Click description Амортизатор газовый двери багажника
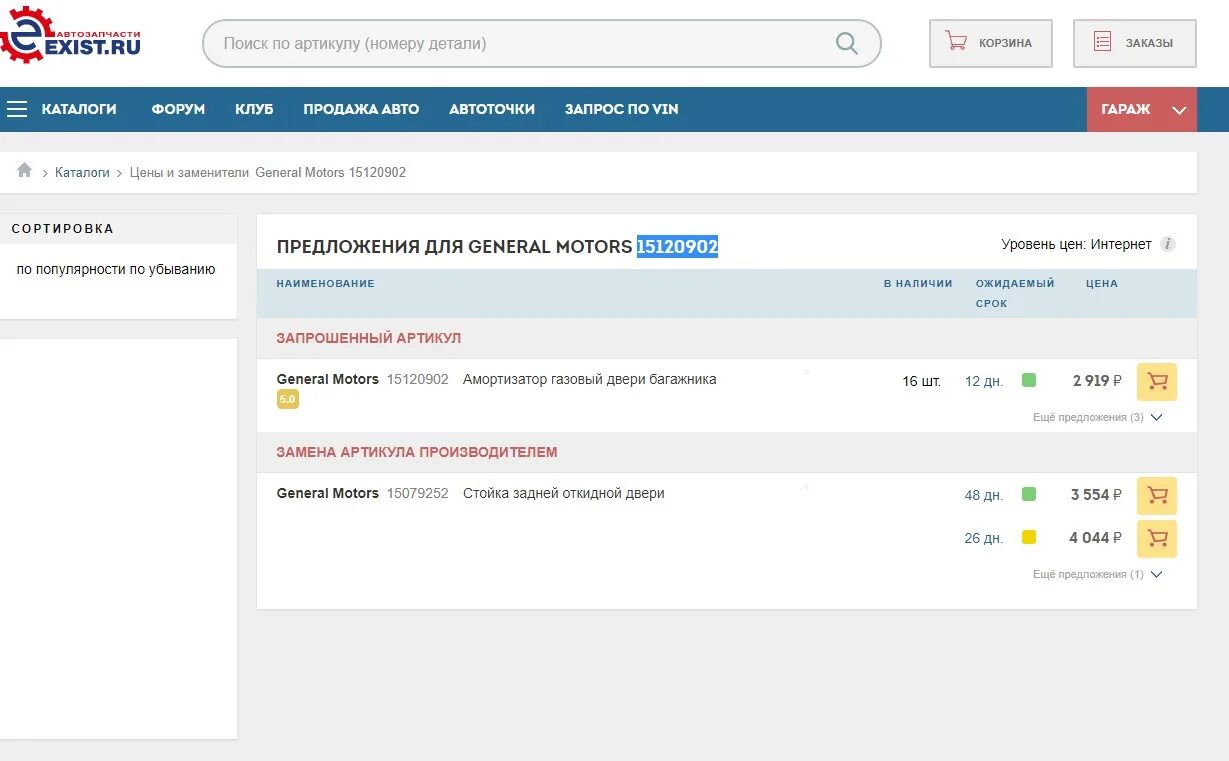Screen dimensions: 1229x761 (x=590, y=379)
